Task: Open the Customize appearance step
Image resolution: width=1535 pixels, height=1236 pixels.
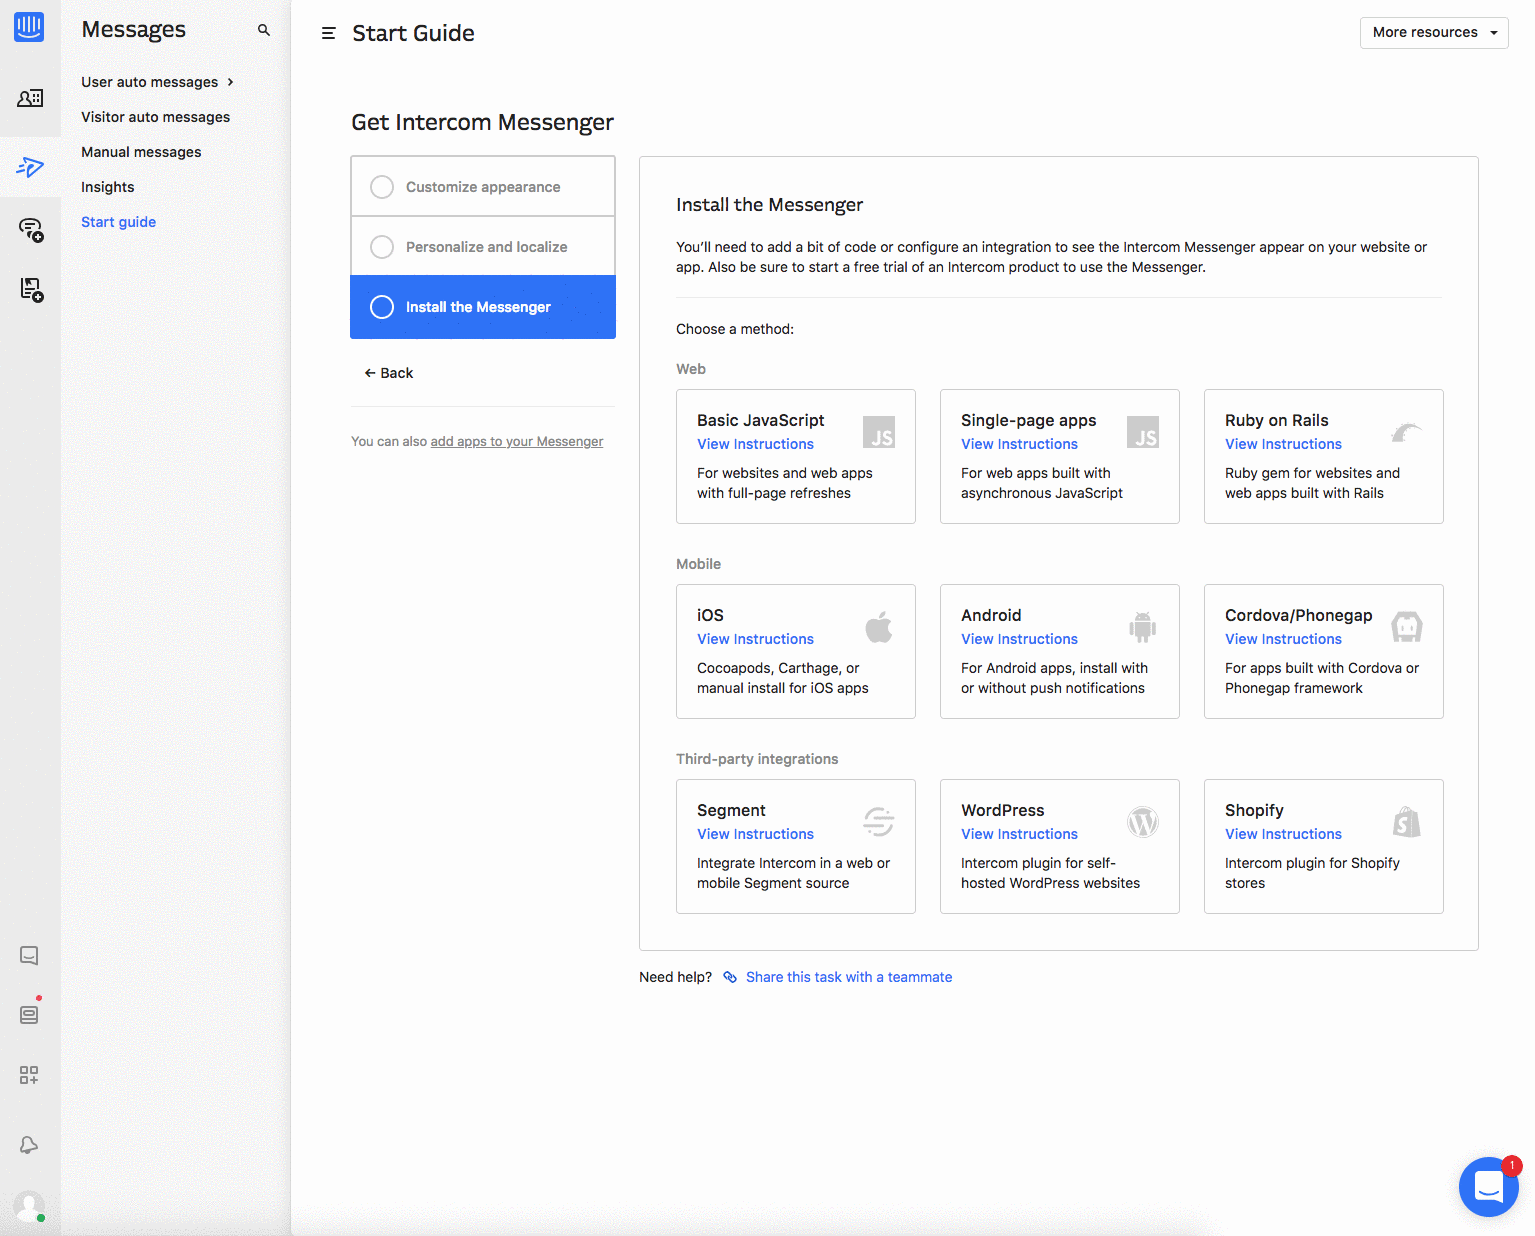Action: (x=483, y=187)
